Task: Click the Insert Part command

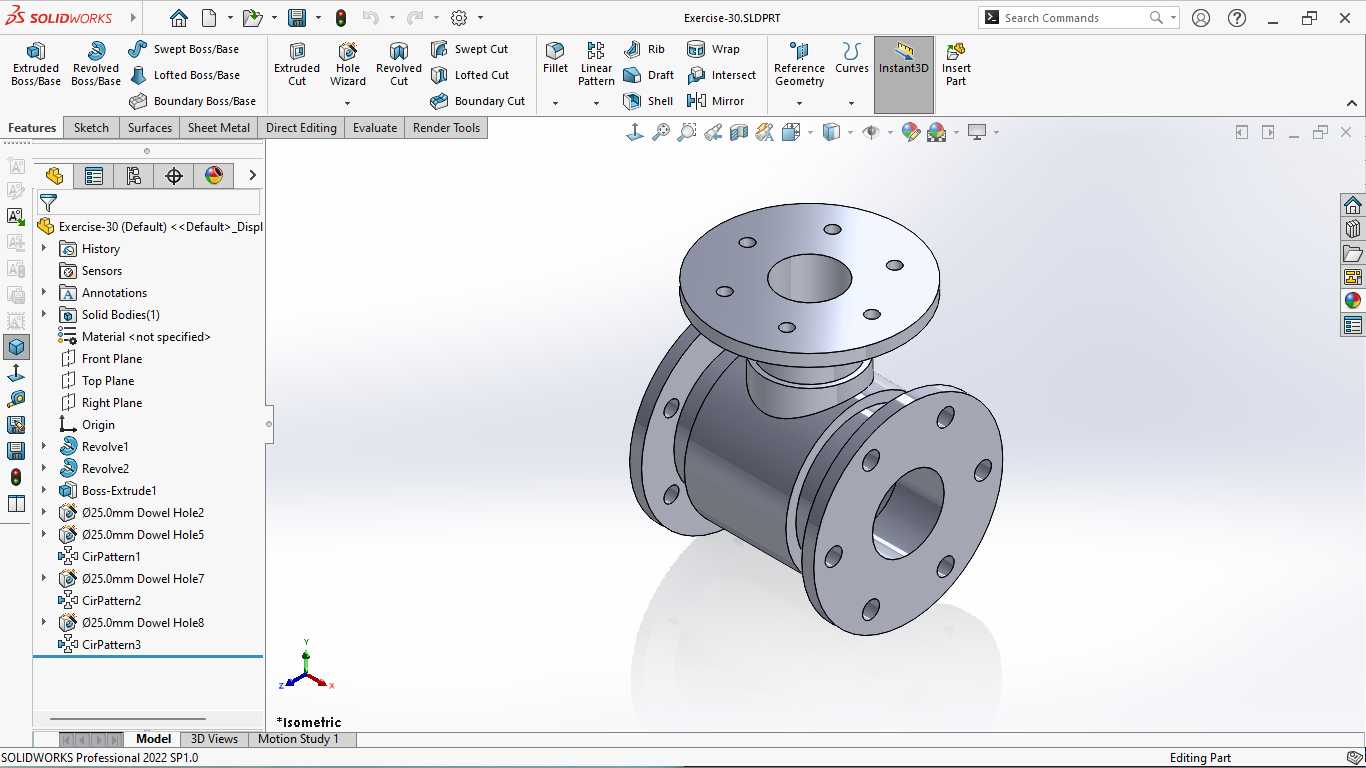Action: (956, 64)
